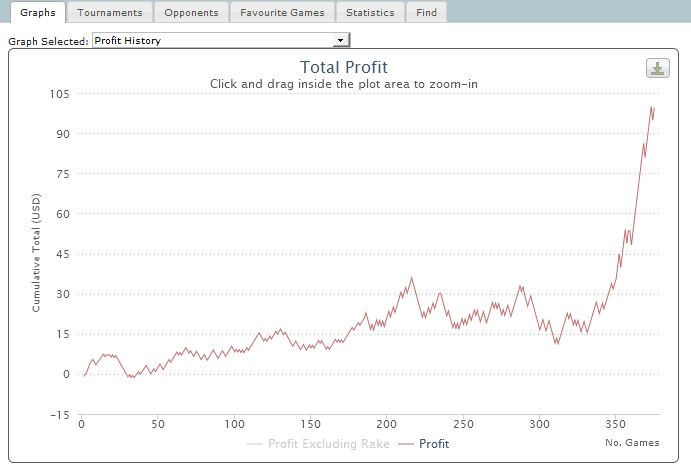Click the Cumulative Total (USD) axis label
Viewport: 691px width, 465px height.
pyautogui.click(x=36, y=253)
